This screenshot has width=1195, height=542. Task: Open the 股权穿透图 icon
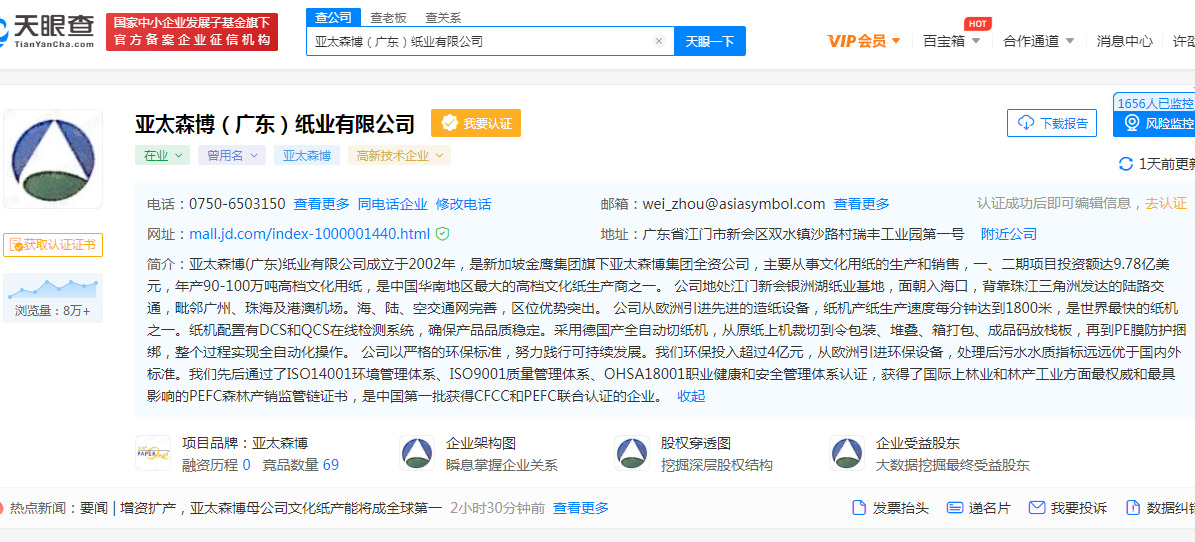(632, 454)
